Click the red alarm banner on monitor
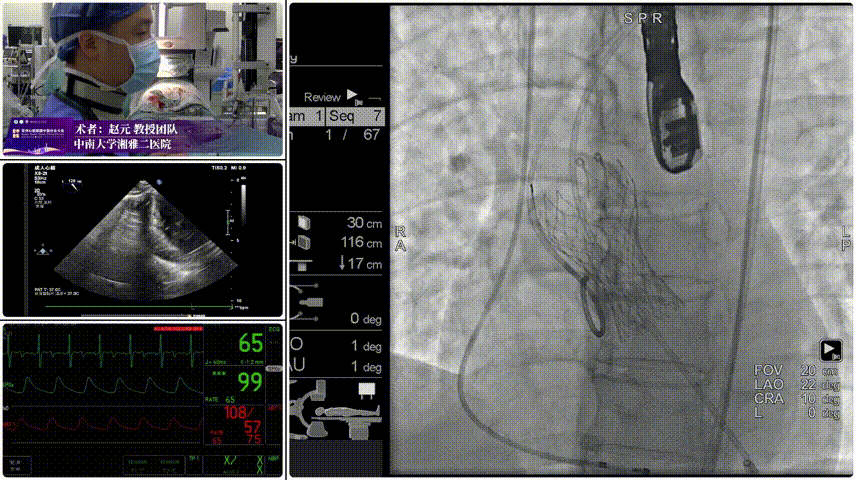Viewport: 856px width, 480px height. tap(179, 329)
